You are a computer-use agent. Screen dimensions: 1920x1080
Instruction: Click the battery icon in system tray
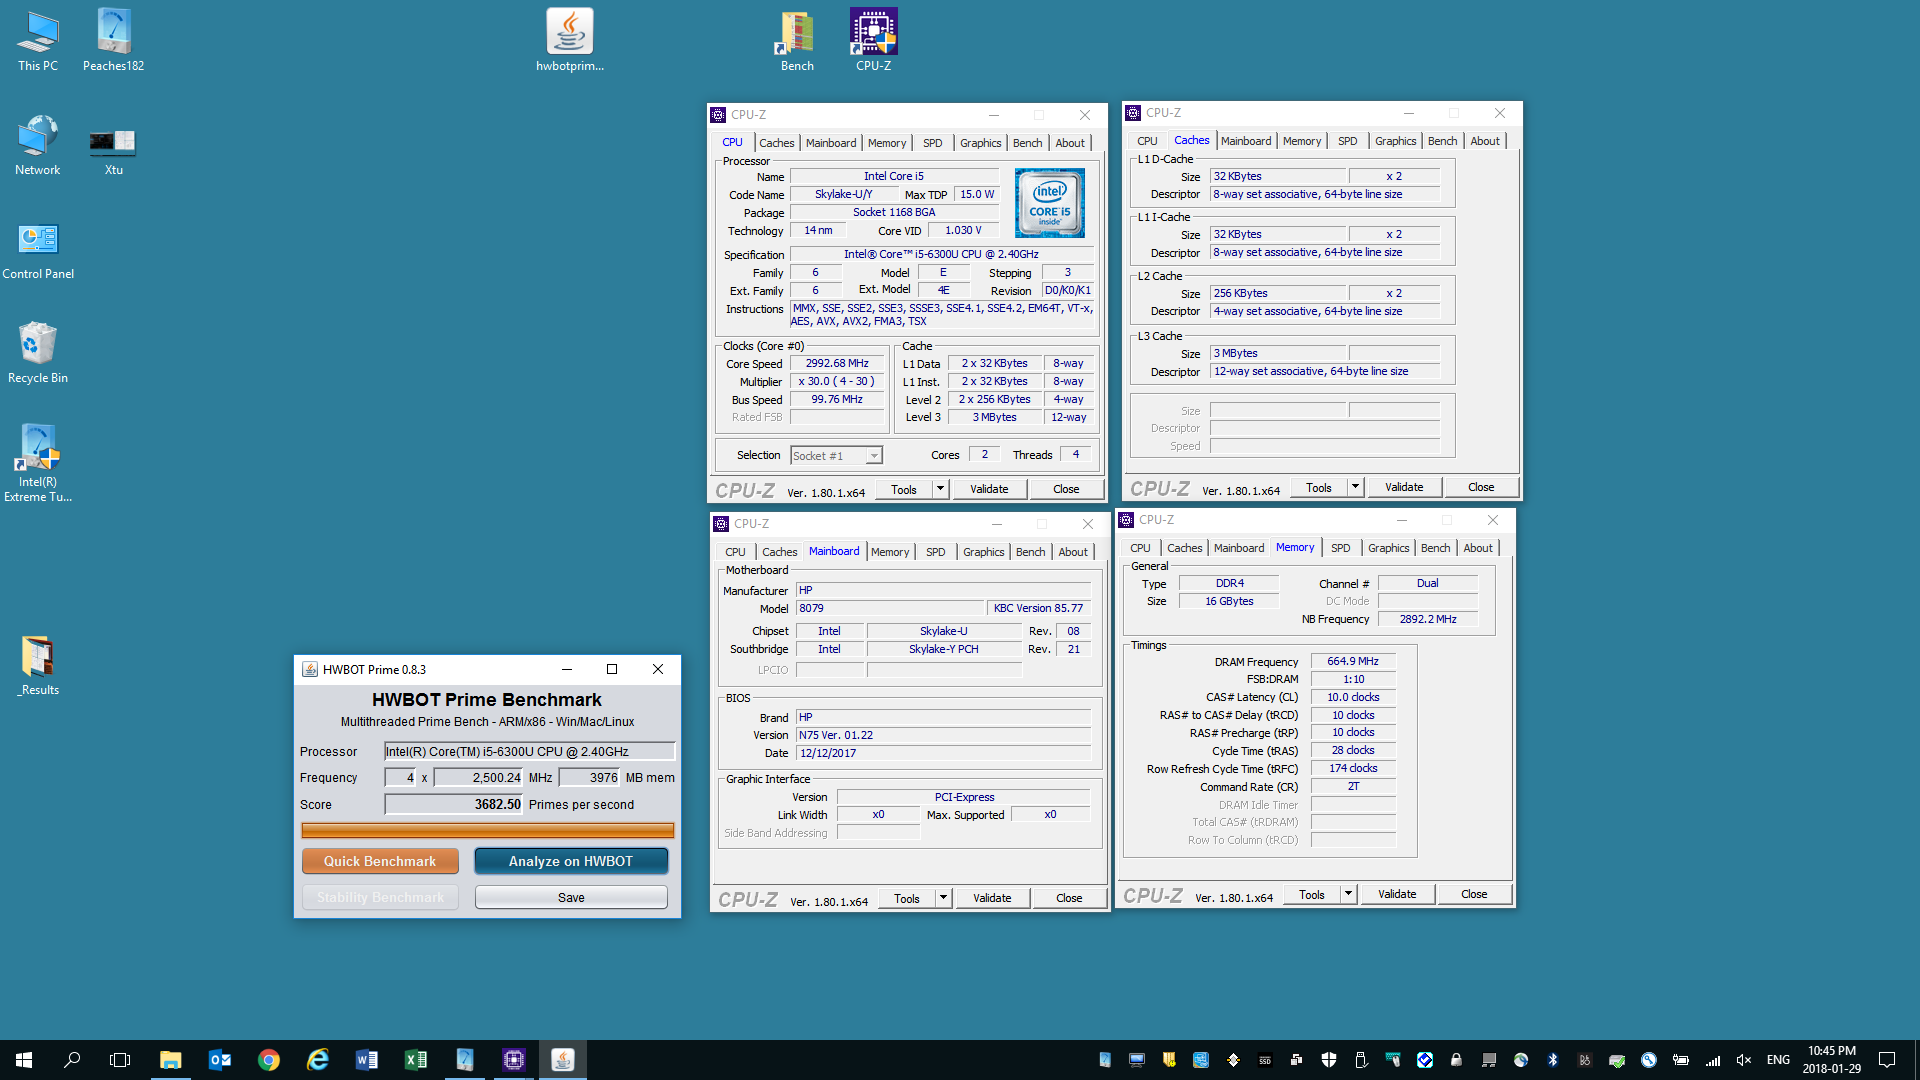[x=1681, y=1060]
